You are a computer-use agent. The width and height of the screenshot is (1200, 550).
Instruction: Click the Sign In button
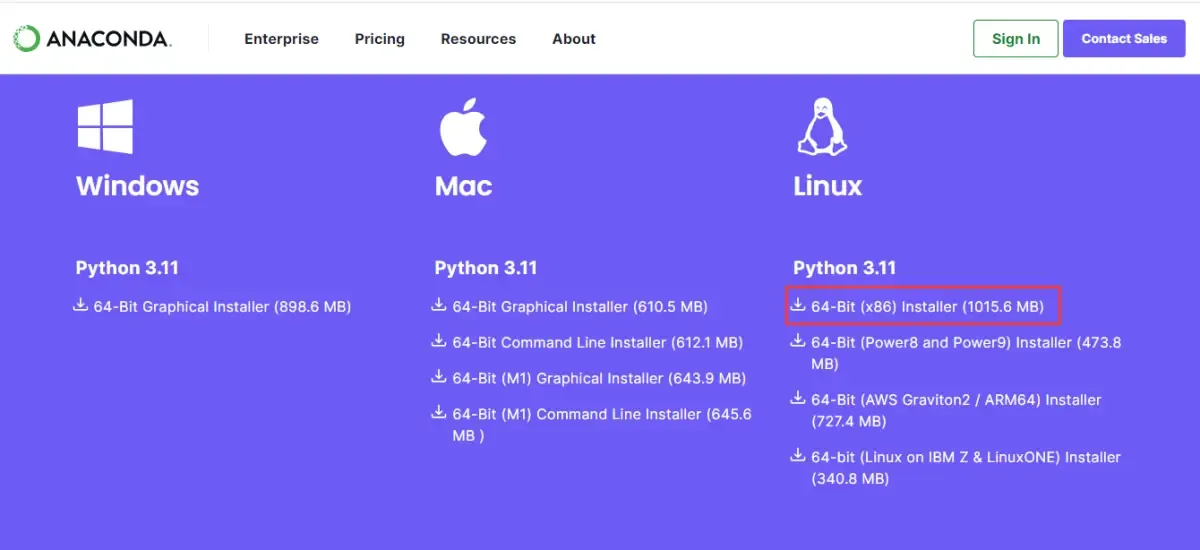coord(1015,39)
